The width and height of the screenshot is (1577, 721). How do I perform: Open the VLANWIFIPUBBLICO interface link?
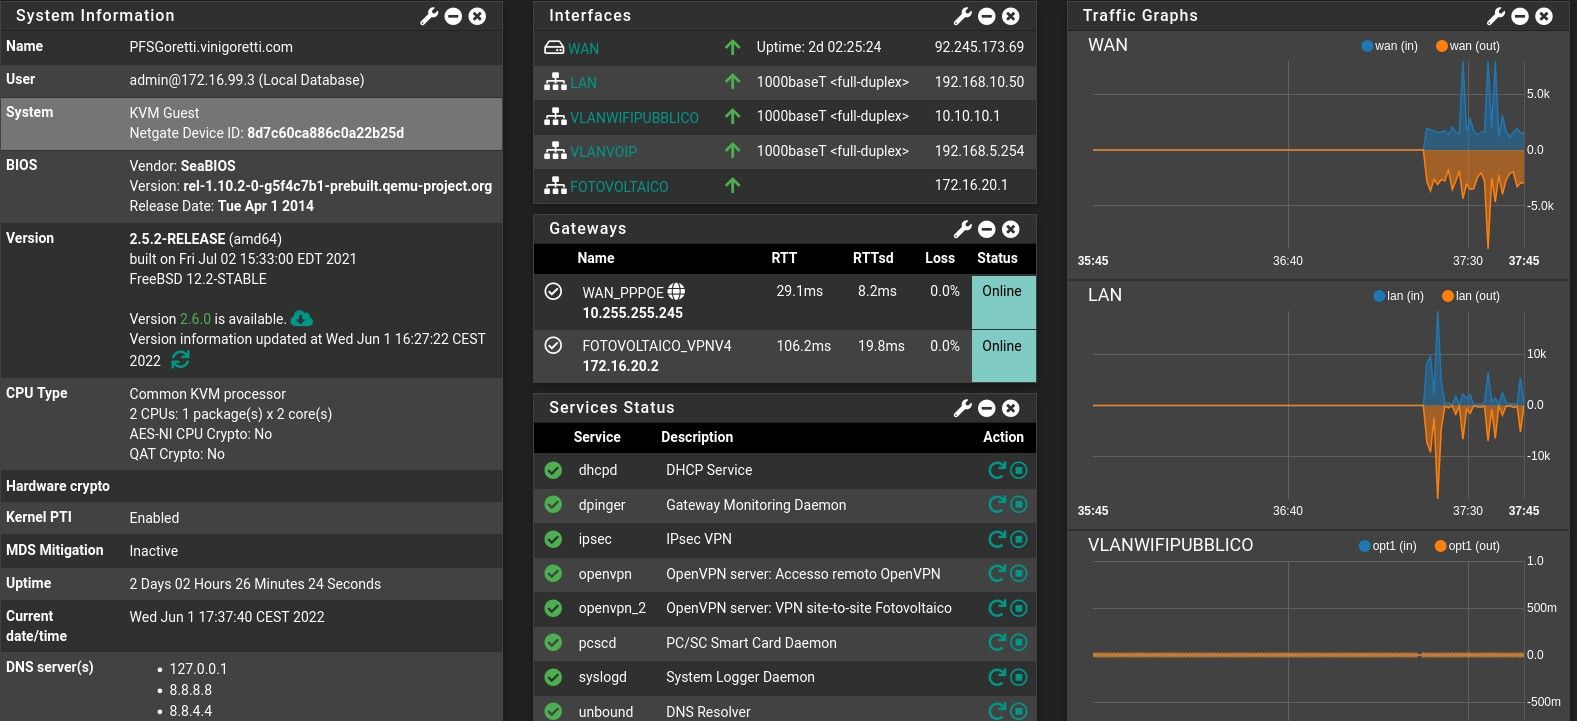coord(634,117)
